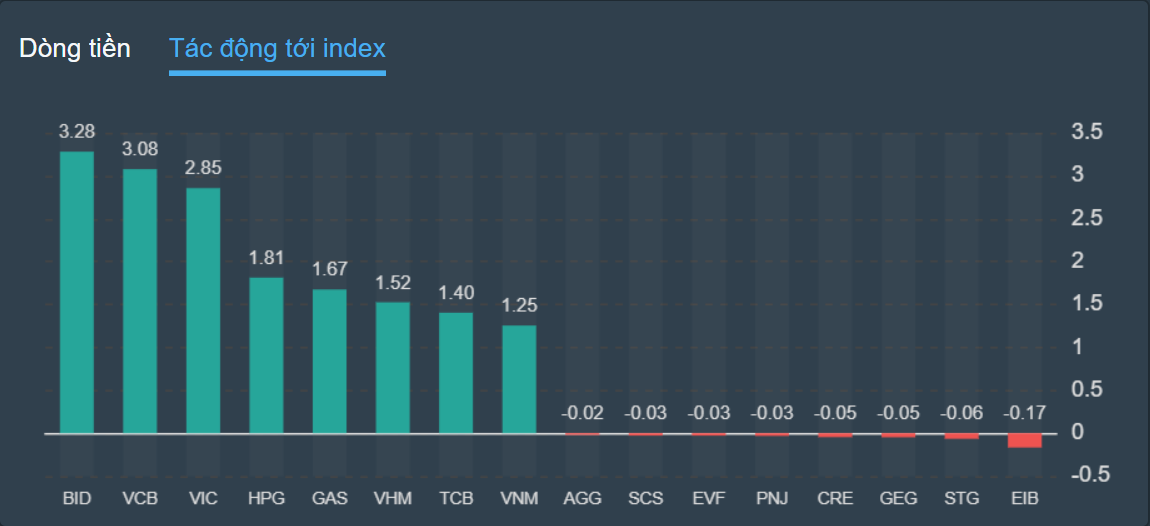The height and width of the screenshot is (526, 1150).
Task: Click the AGG axis label
Action: click(x=582, y=497)
